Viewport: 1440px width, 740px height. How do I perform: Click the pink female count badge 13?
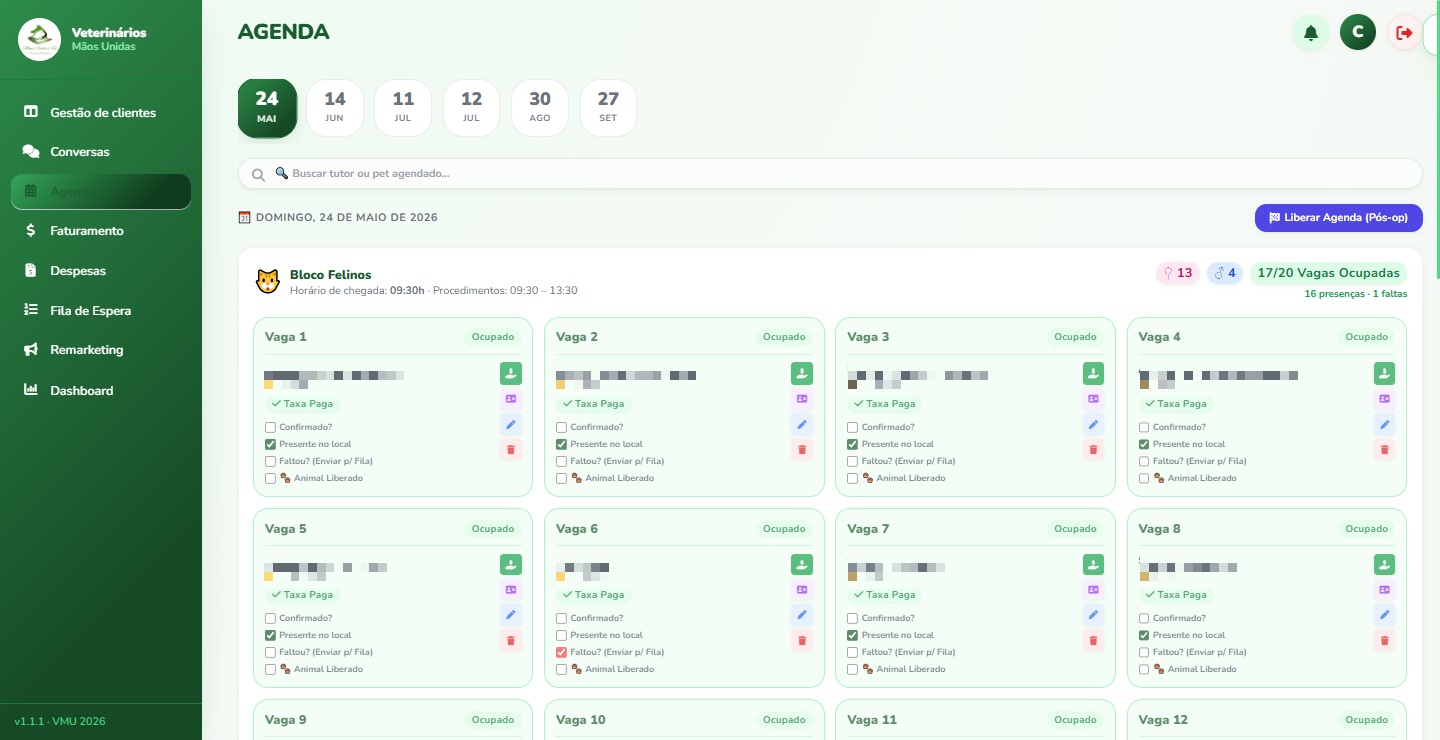point(1178,273)
